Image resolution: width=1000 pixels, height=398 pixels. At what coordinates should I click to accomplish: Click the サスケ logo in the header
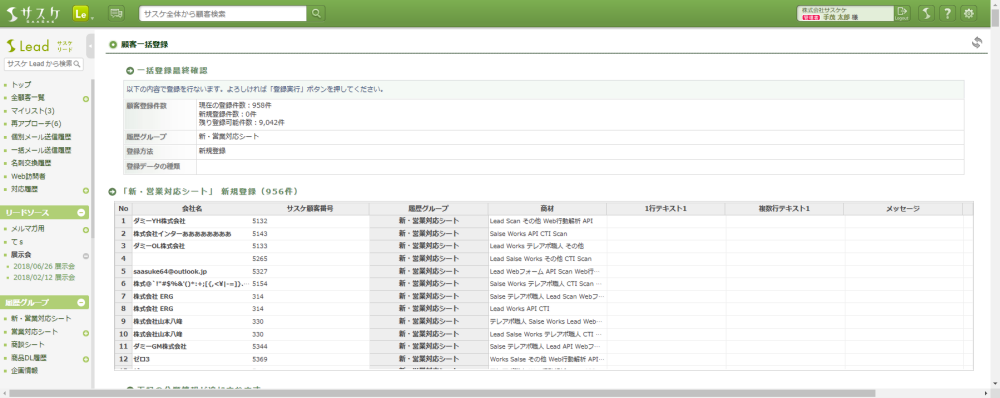[x=34, y=13]
